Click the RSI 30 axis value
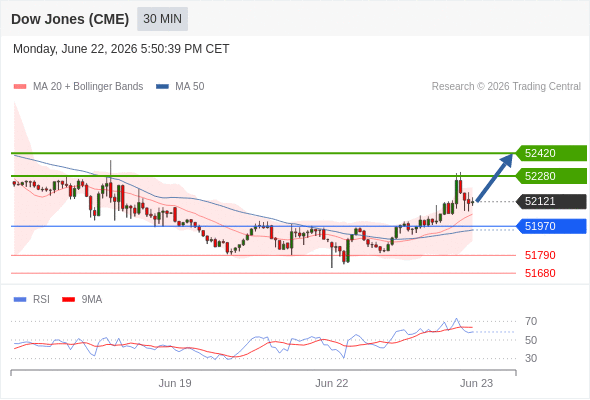The height and width of the screenshot is (400, 590). [531, 358]
